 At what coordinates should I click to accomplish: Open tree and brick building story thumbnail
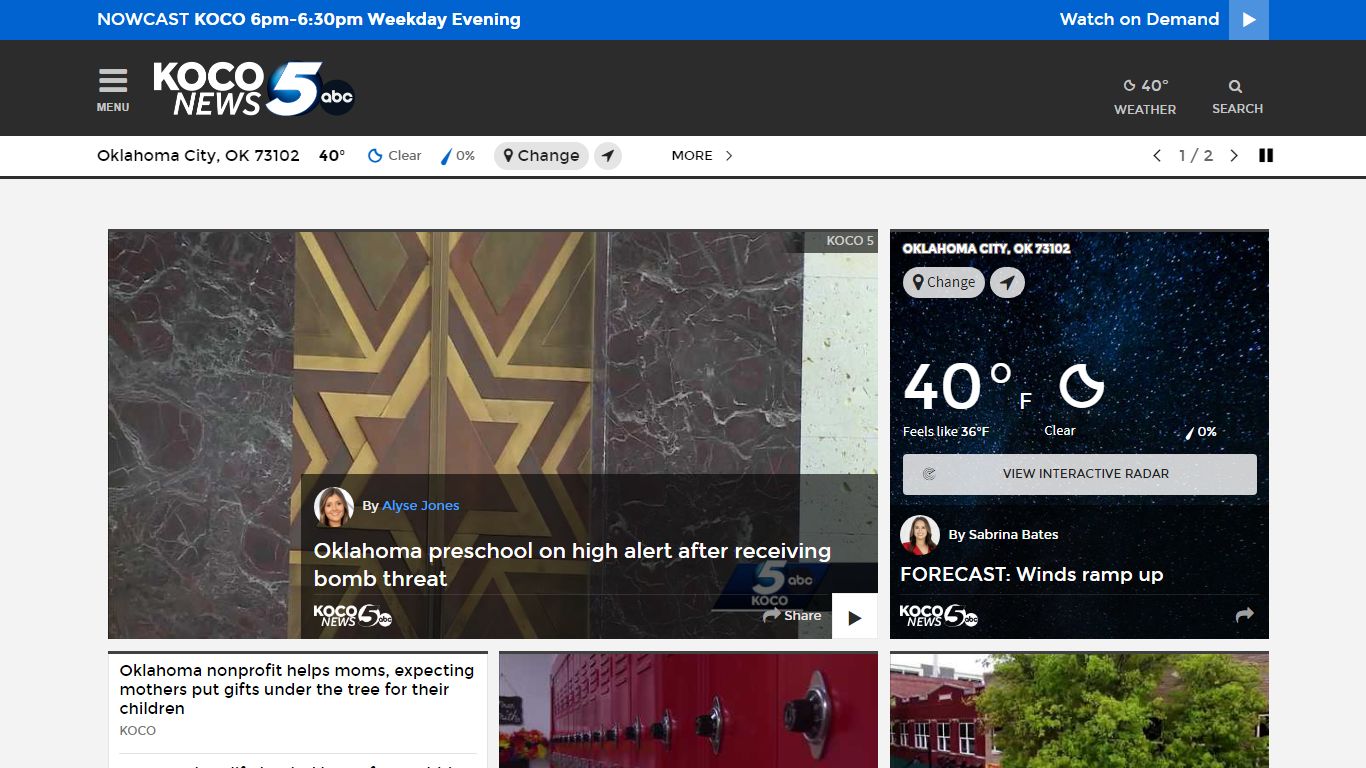[x=1079, y=710]
